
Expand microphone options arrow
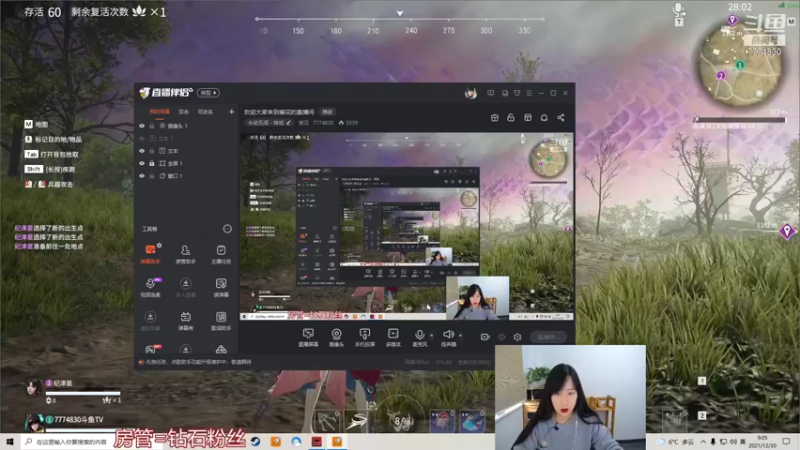pyautogui.click(x=432, y=335)
